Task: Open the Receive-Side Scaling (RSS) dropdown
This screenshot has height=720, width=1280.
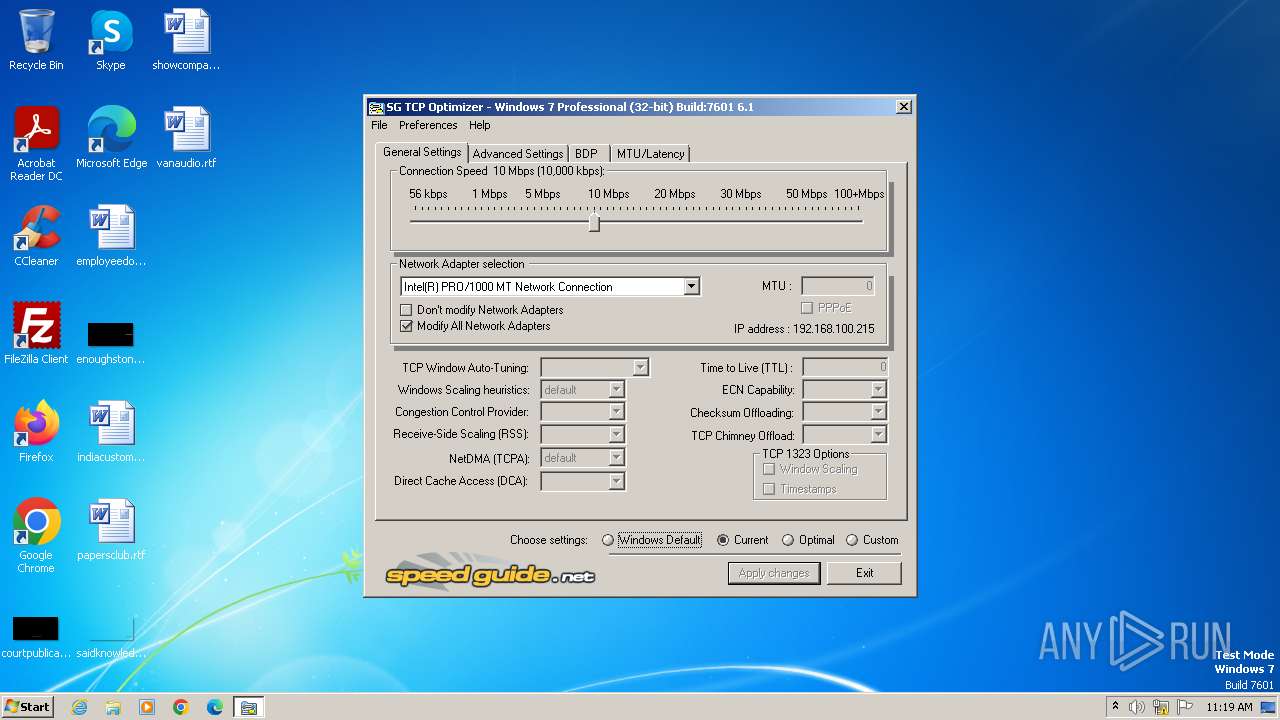Action: (x=616, y=434)
